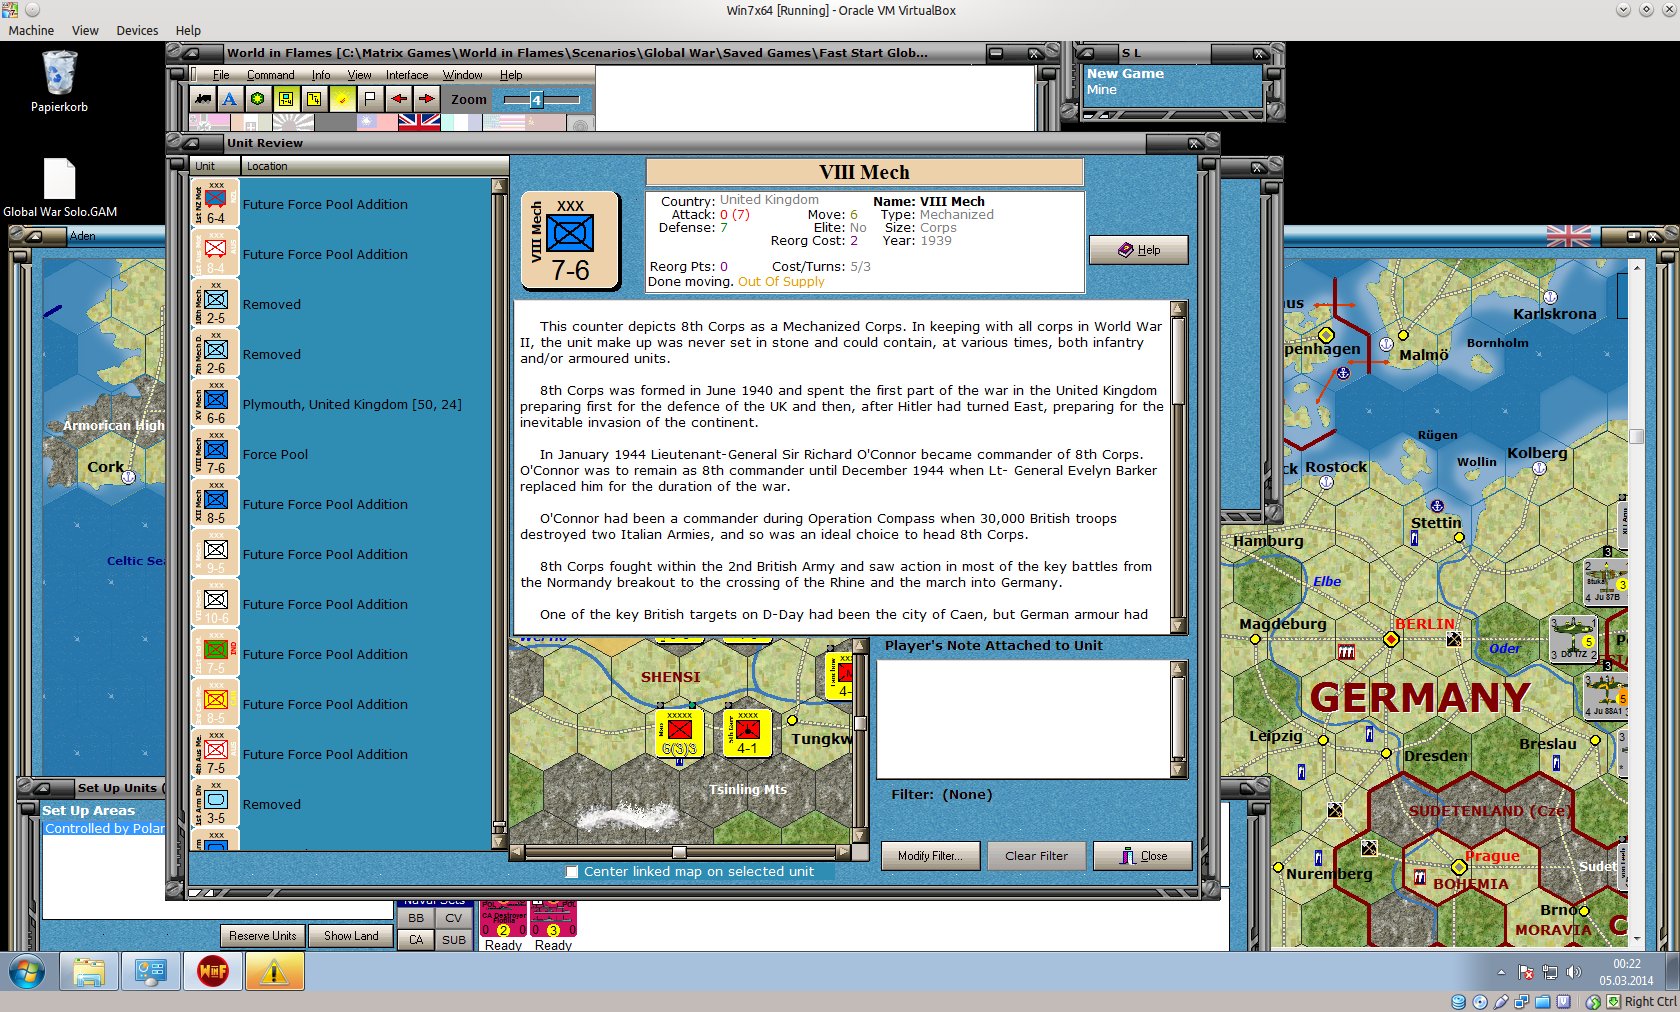Click the blue letter A toolbar icon
1680x1012 pixels.
pyautogui.click(x=230, y=99)
